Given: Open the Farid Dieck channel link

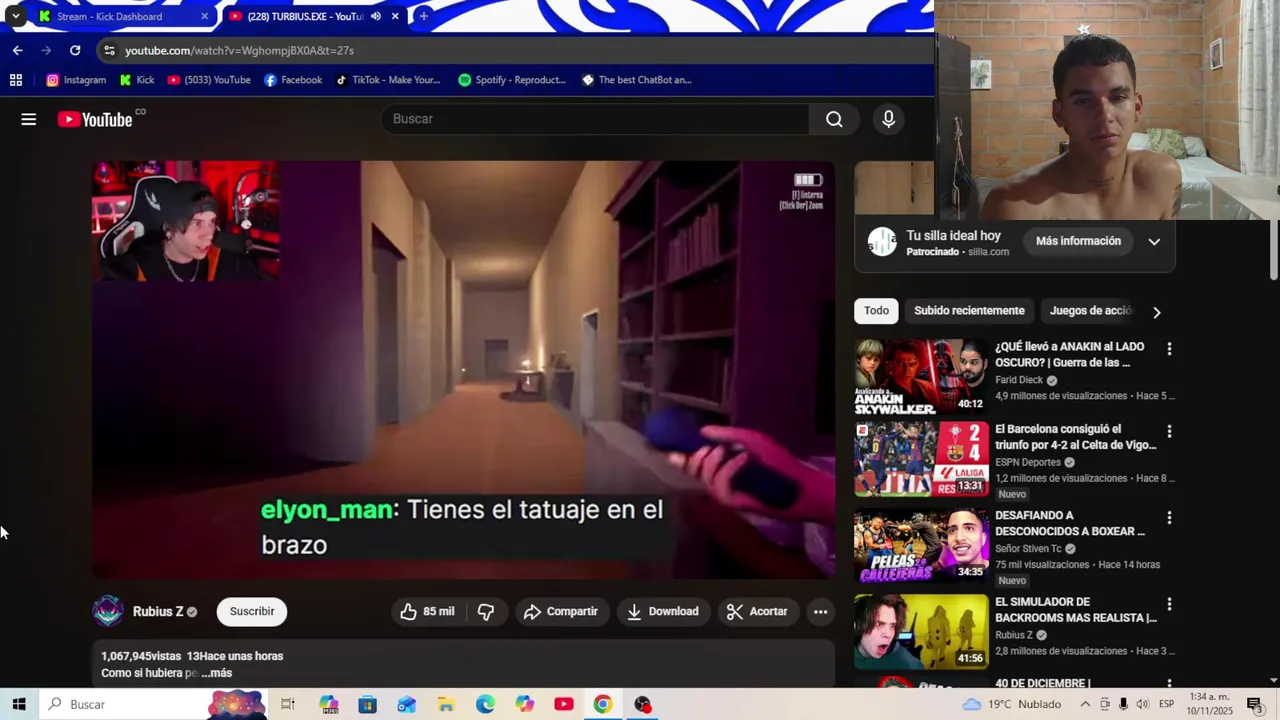Looking at the screenshot, I should pyautogui.click(x=1019, y=380).
